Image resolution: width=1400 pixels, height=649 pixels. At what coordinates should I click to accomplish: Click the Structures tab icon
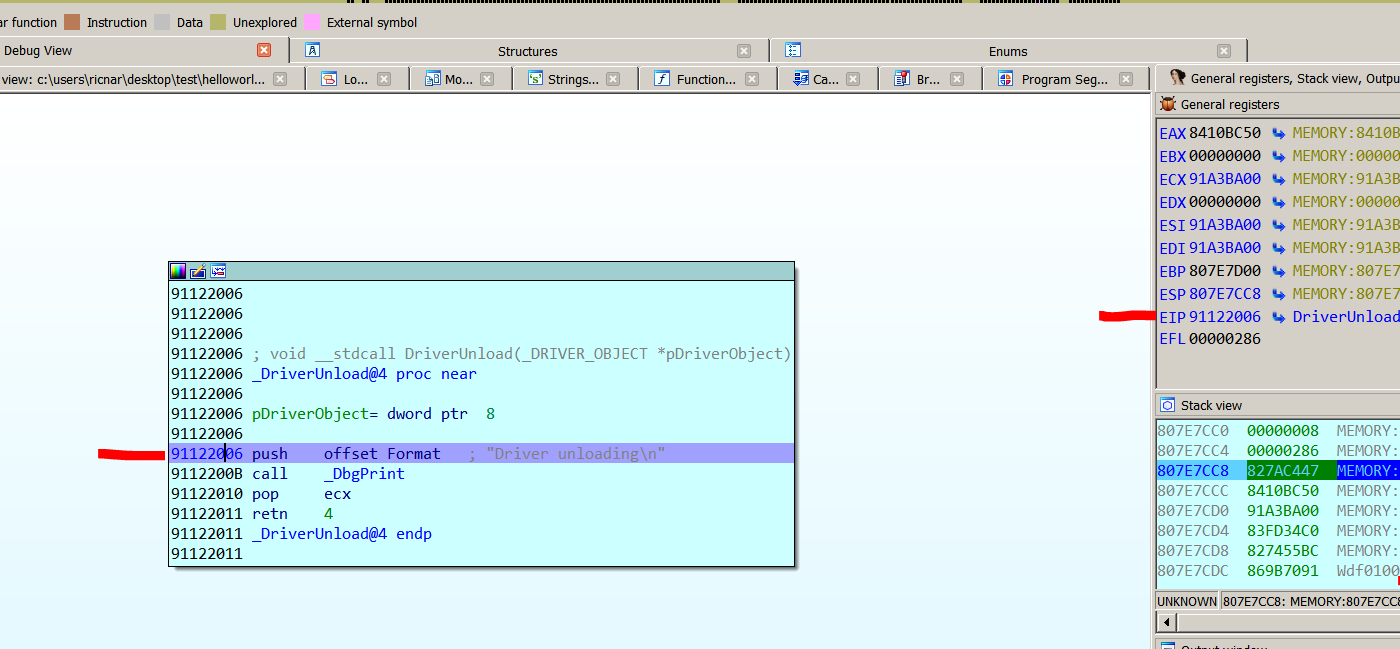click(x=313, y=50)
